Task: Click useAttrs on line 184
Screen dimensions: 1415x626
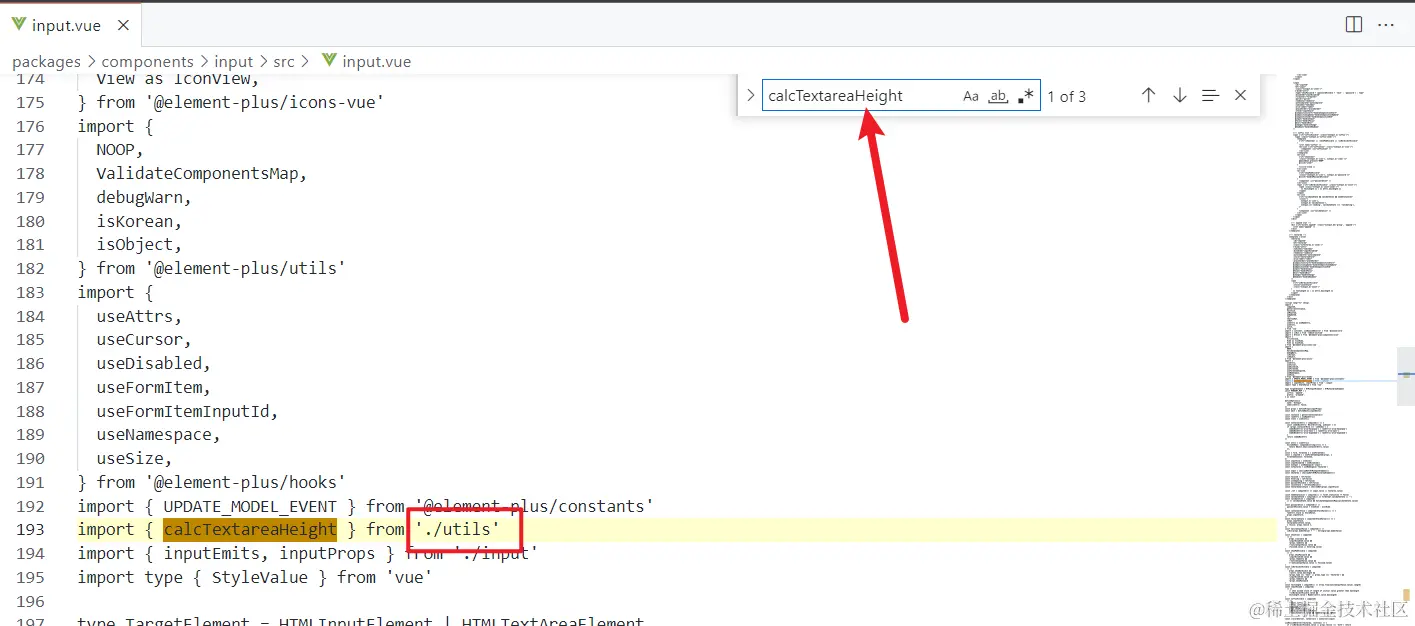Action: (x=135, y=316)
